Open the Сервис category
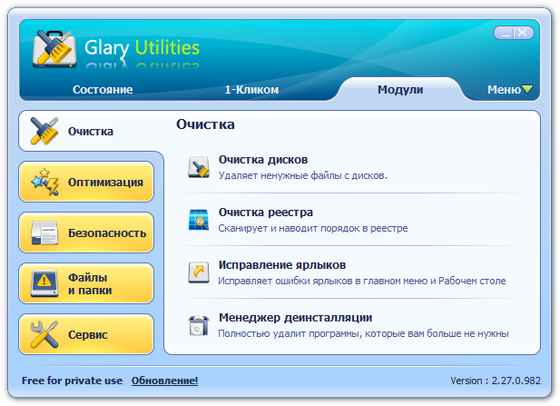 [86, 334]
